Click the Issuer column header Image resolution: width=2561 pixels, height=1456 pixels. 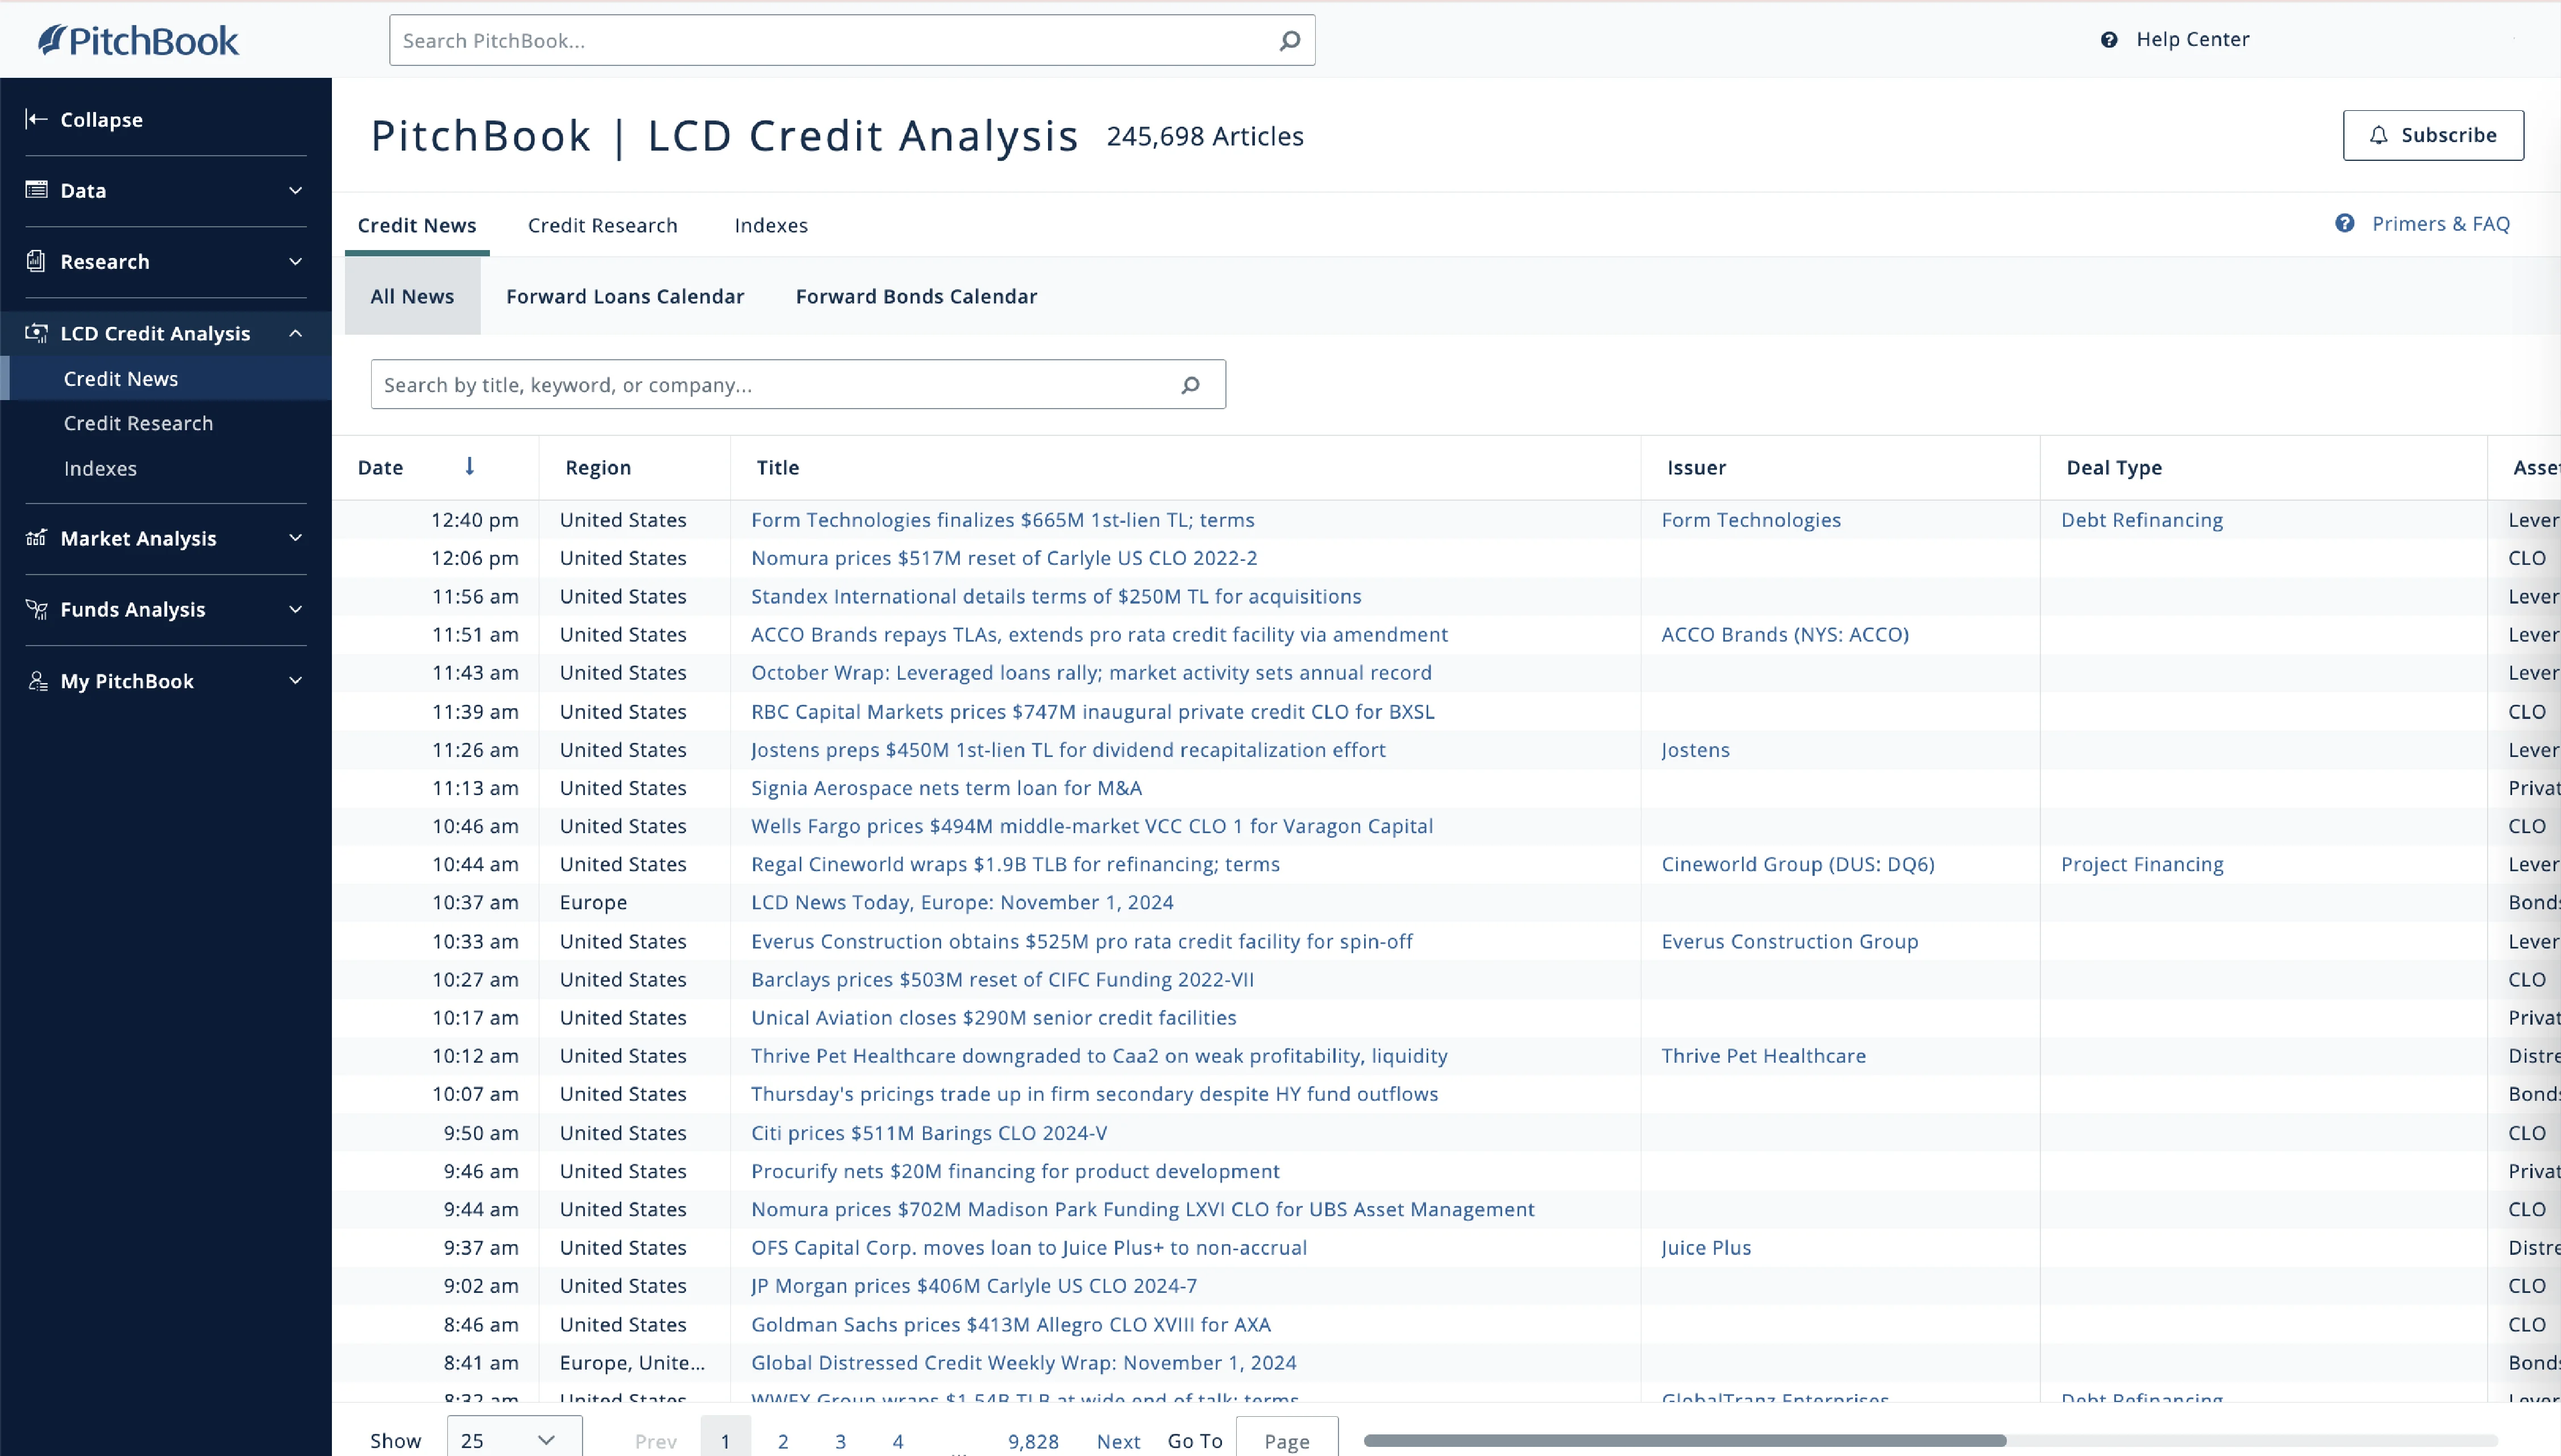[x=1697, y=467]
